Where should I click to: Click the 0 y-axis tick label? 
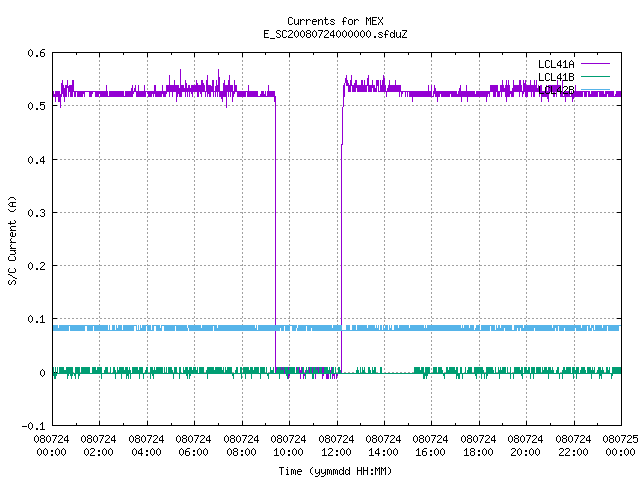42,373
